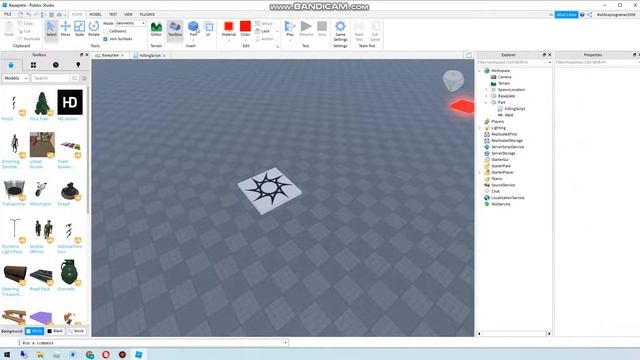
Task: Select the Pine Tree model thumbnail
Action: tap(41, 103)
